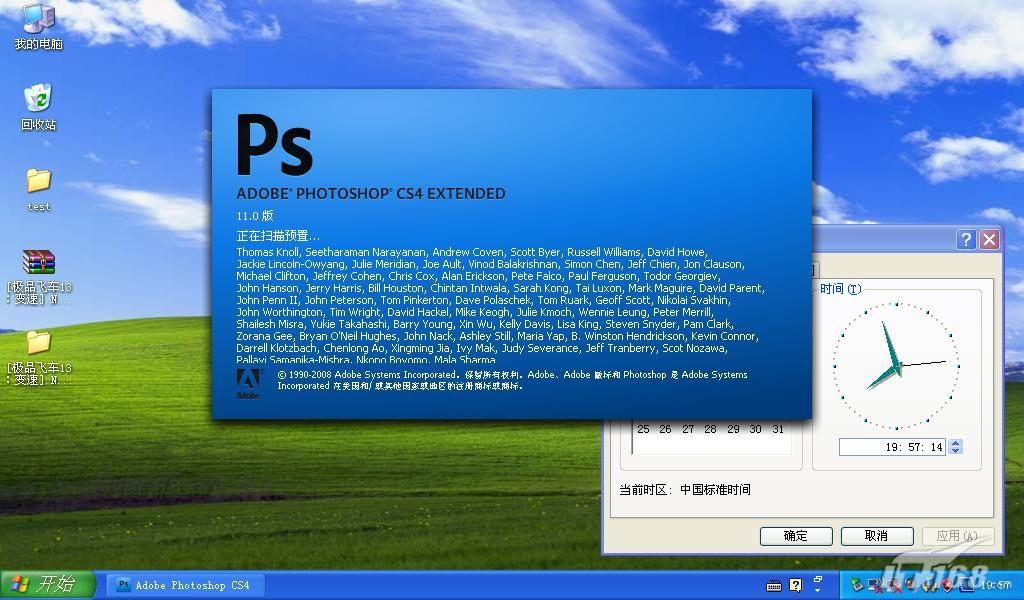Viewport: 1024px width, 600px height.
Task: Click the 时间(T) group label
Action: pos(840,289)
